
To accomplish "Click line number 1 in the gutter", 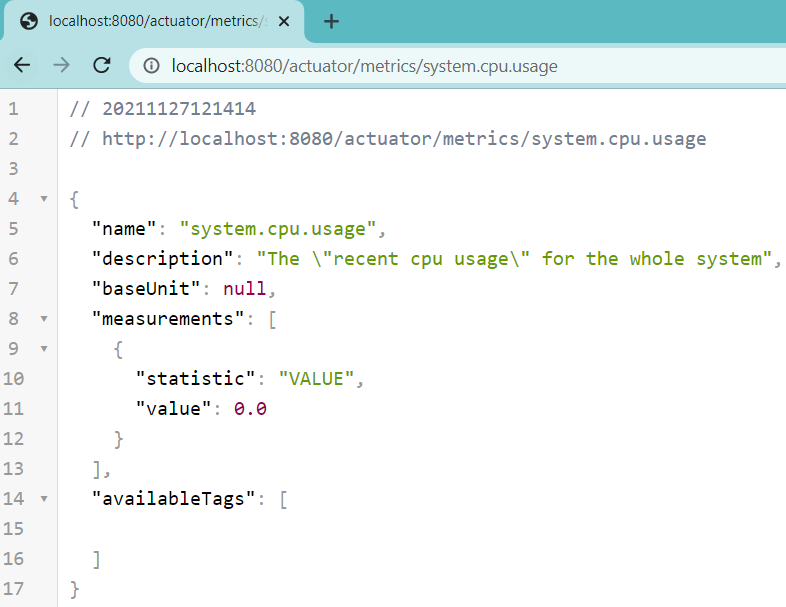I will click(x=14, y=109).
